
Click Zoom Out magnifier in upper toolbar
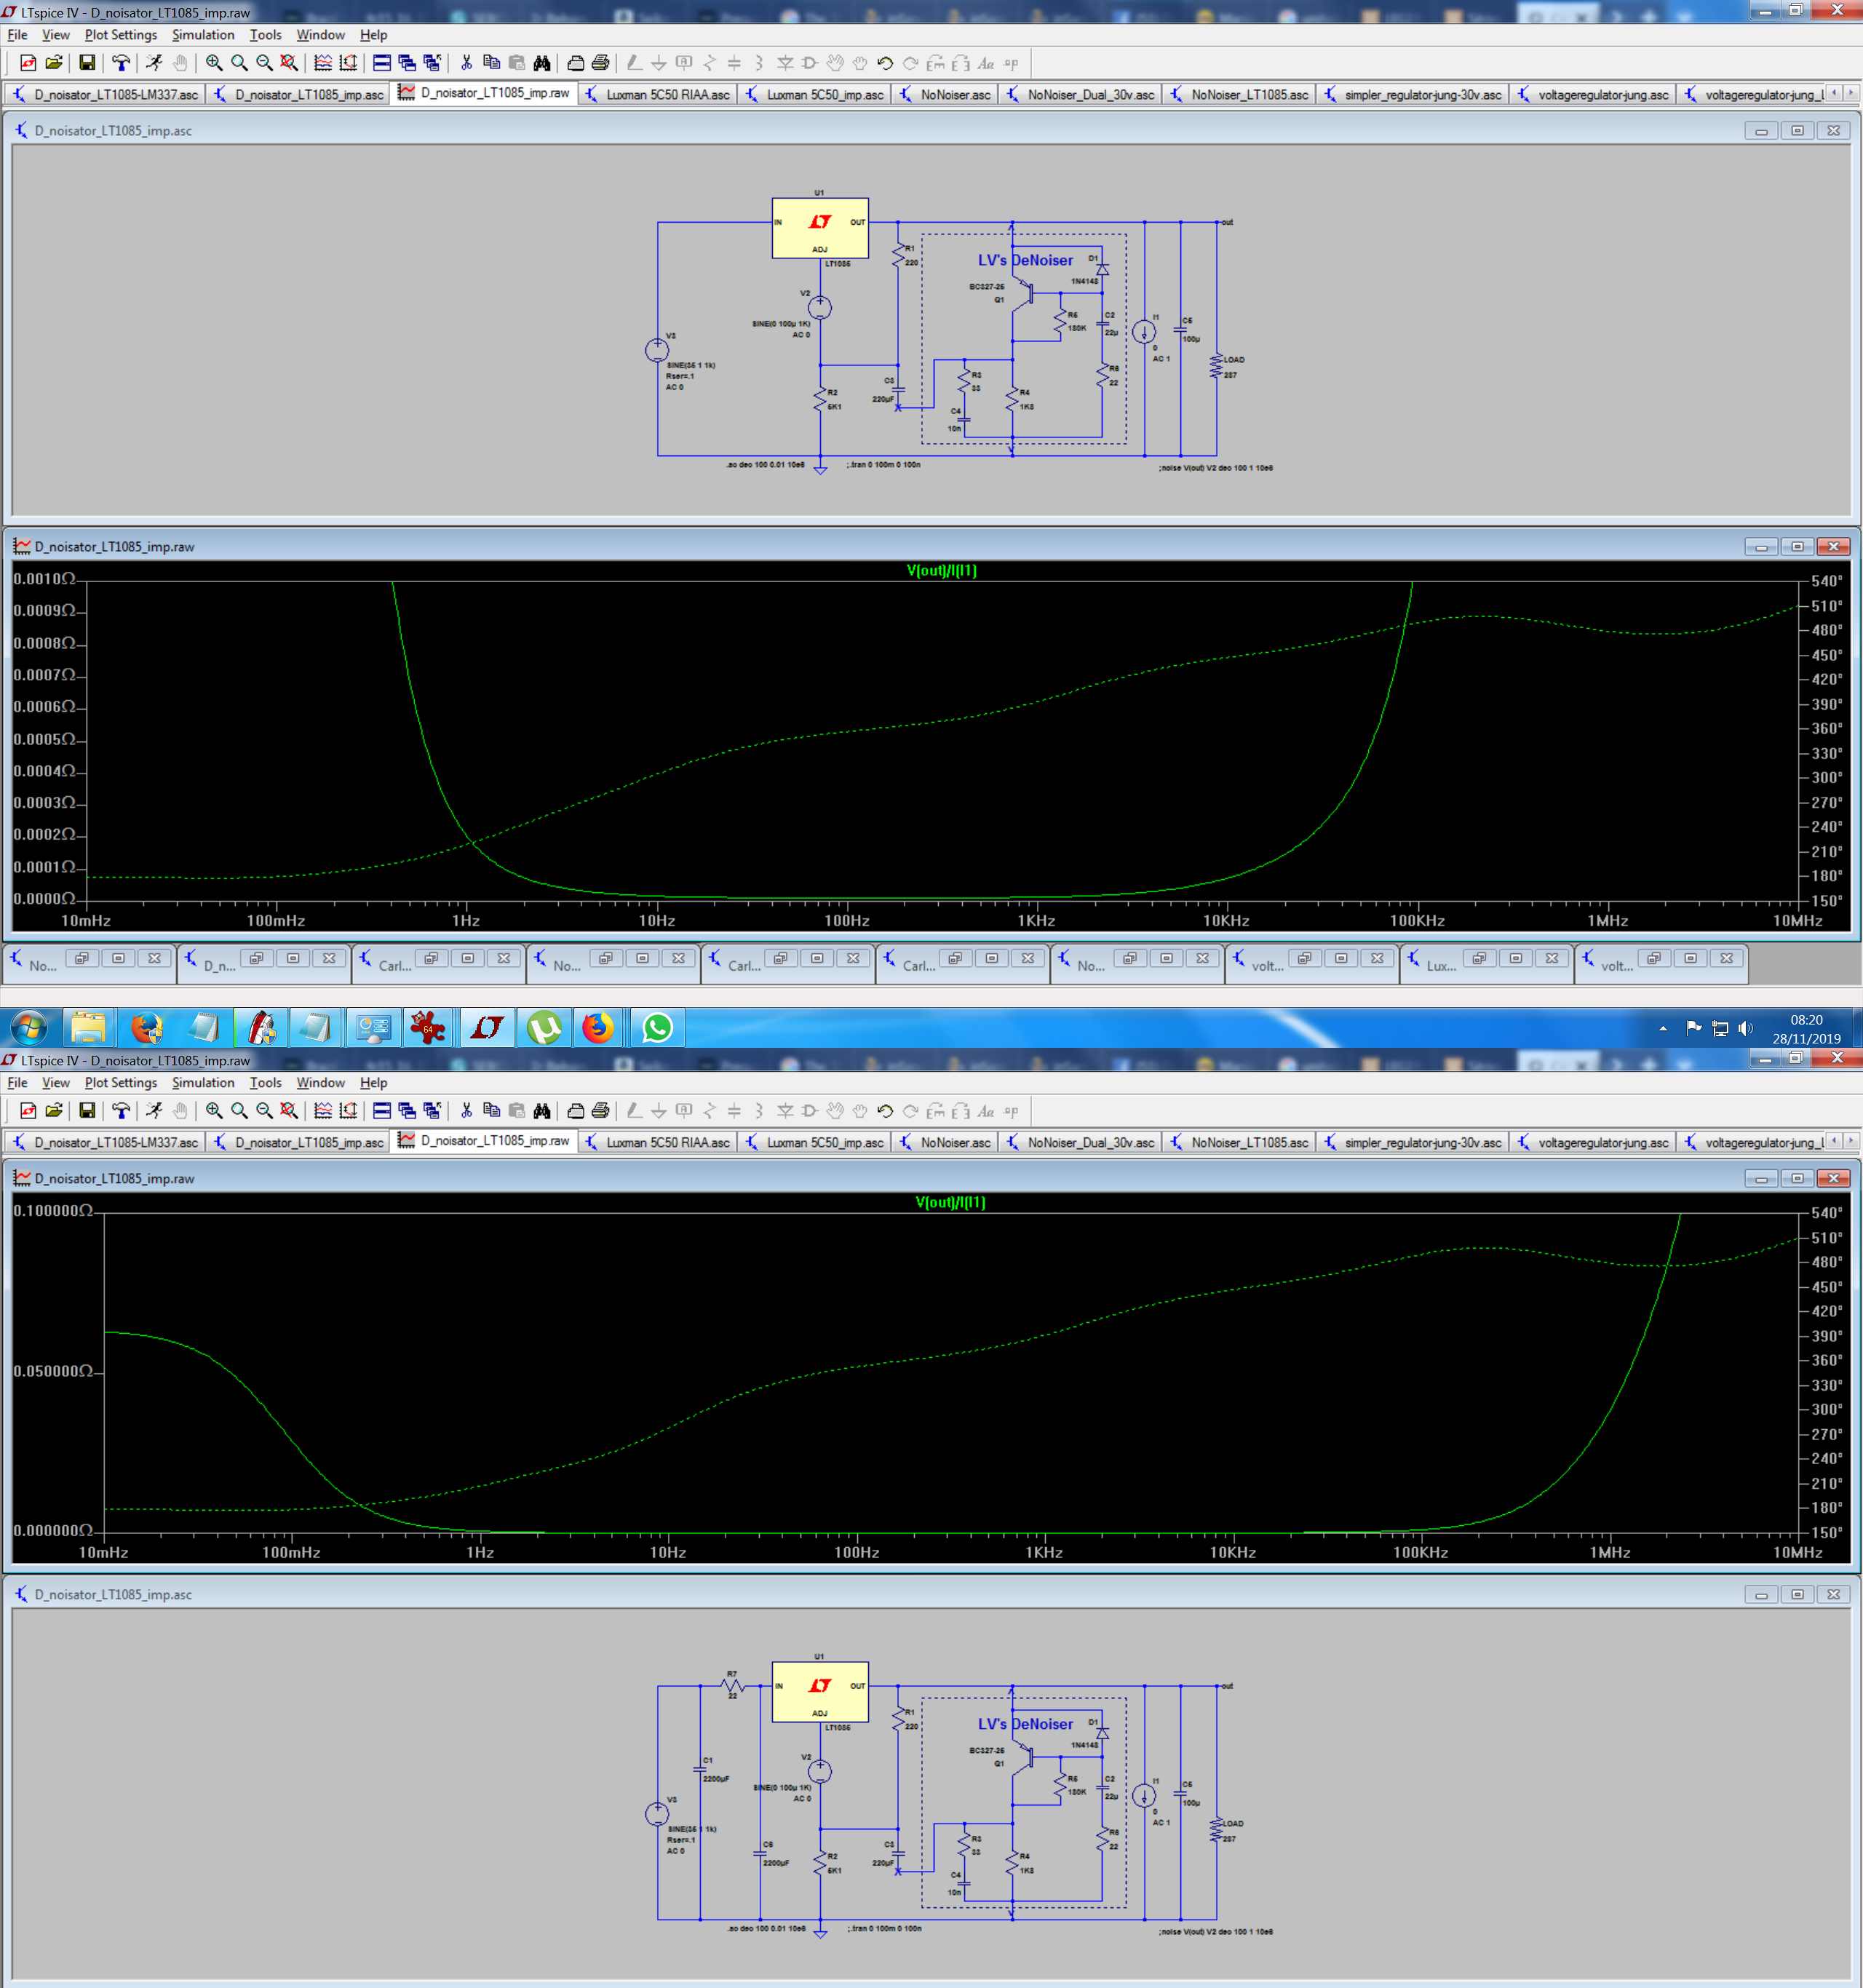tap(264, 63)
